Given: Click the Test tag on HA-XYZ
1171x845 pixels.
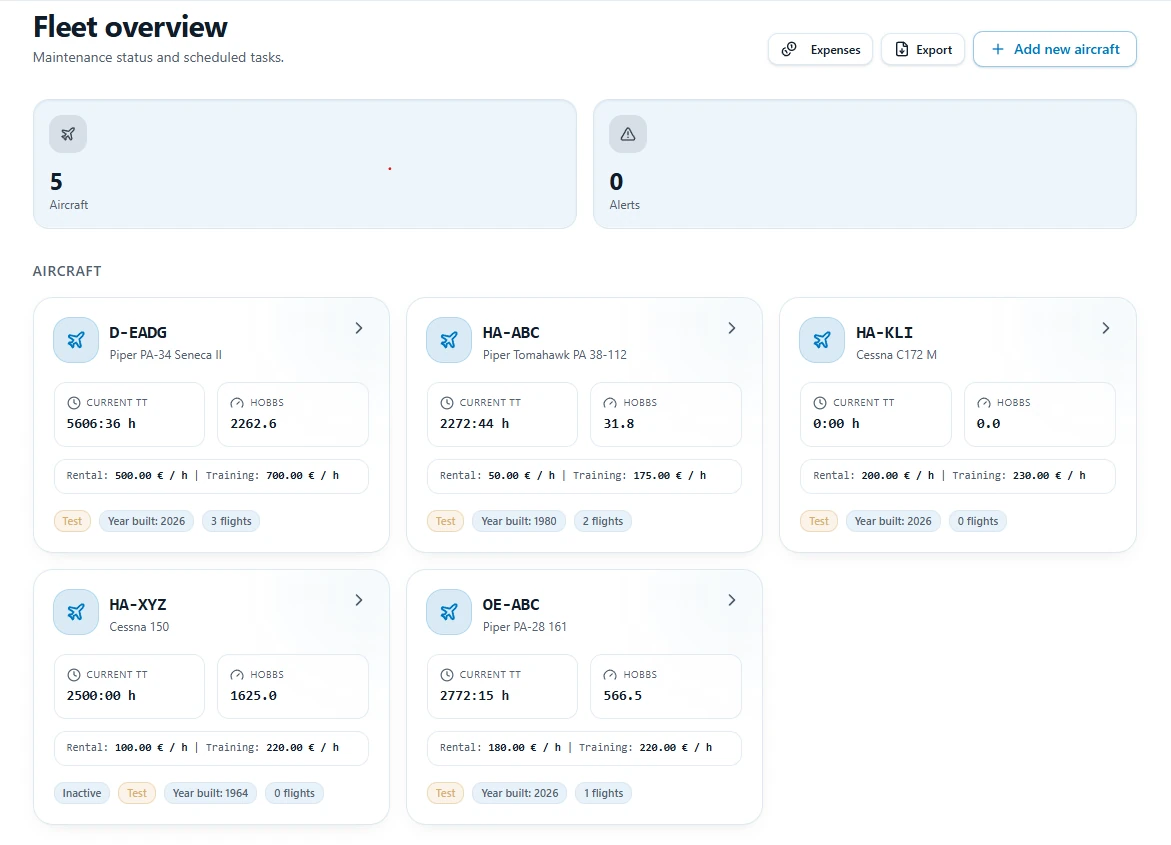Looking at the screenshot, I should 137,793.
